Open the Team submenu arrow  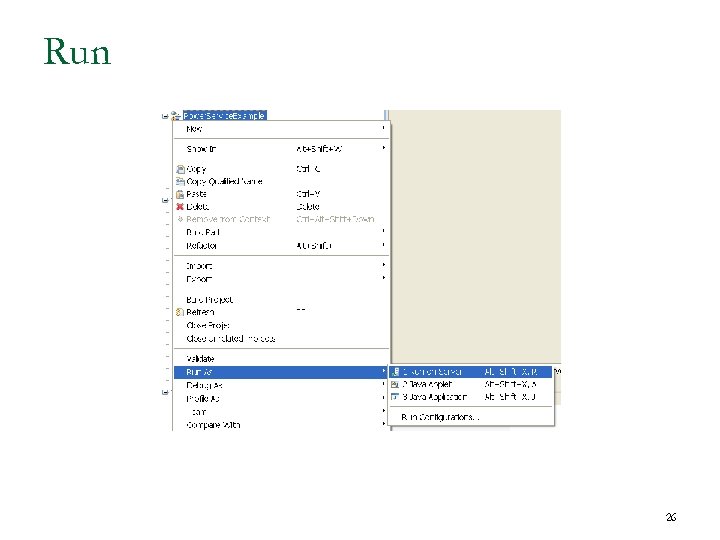[384, 411]
